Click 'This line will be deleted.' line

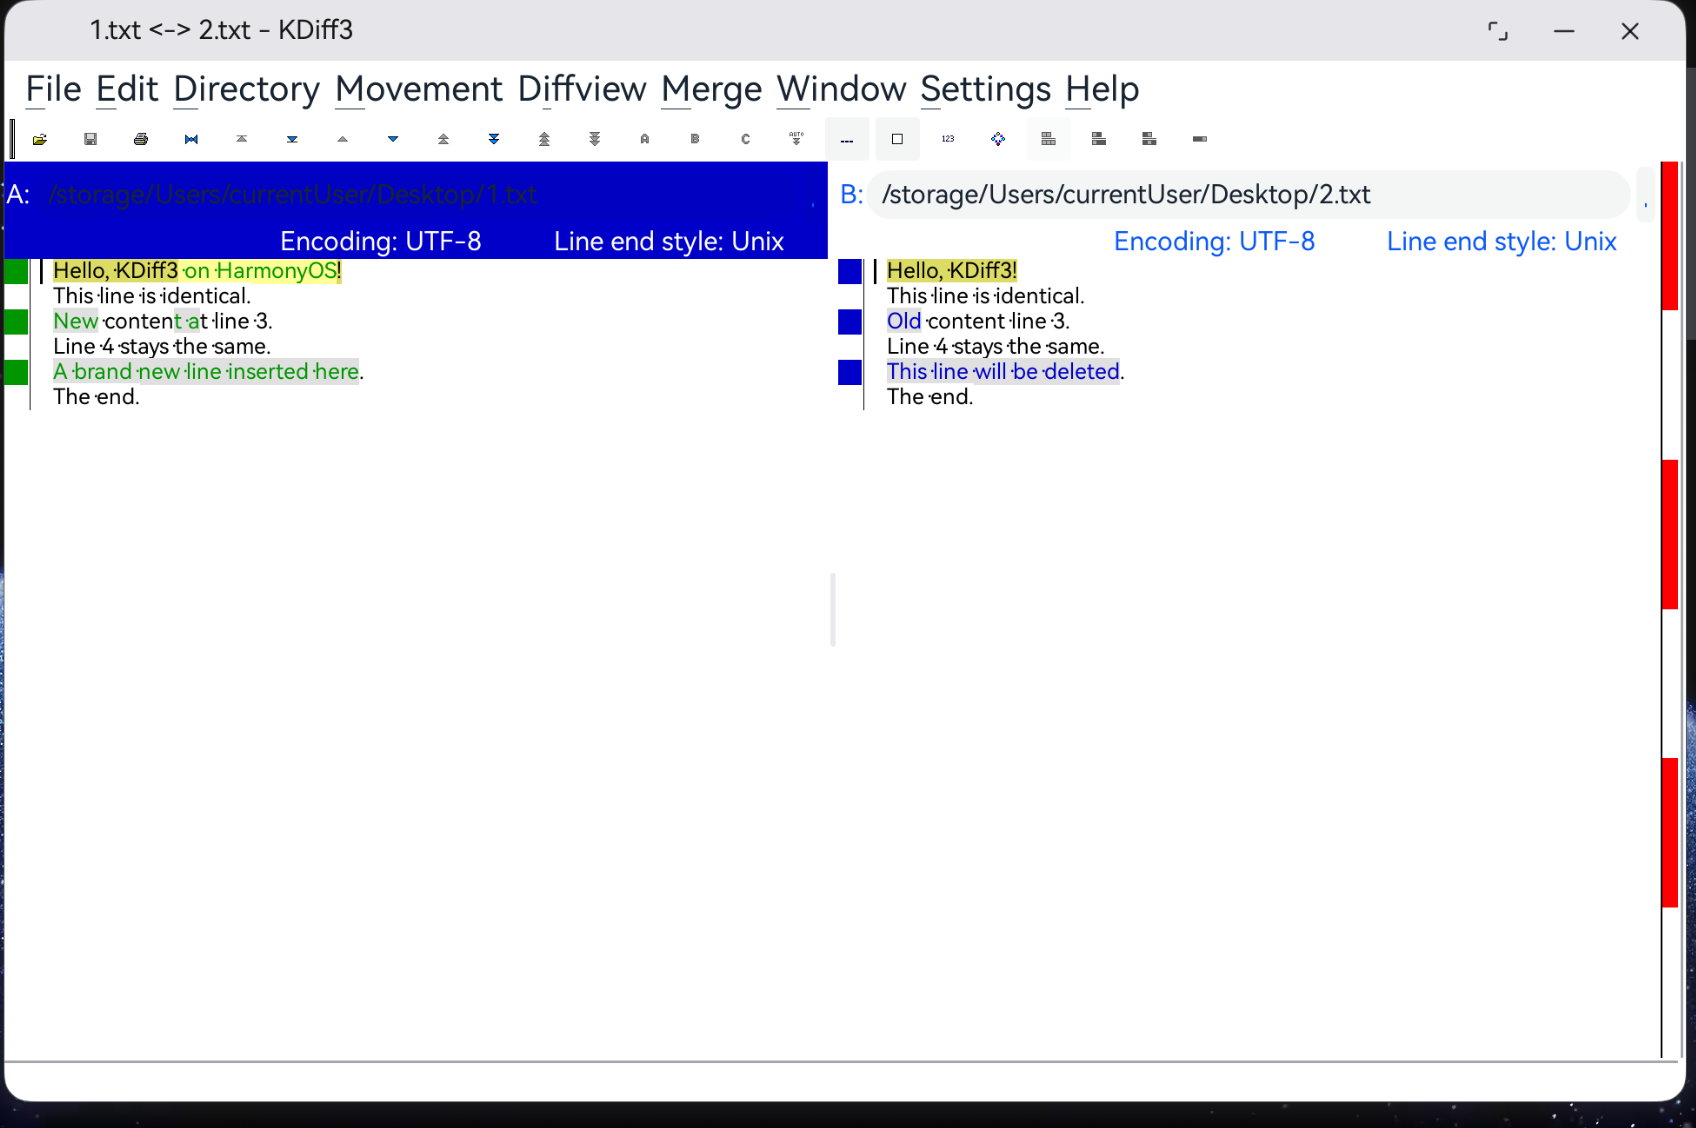tap(1006, 371)
